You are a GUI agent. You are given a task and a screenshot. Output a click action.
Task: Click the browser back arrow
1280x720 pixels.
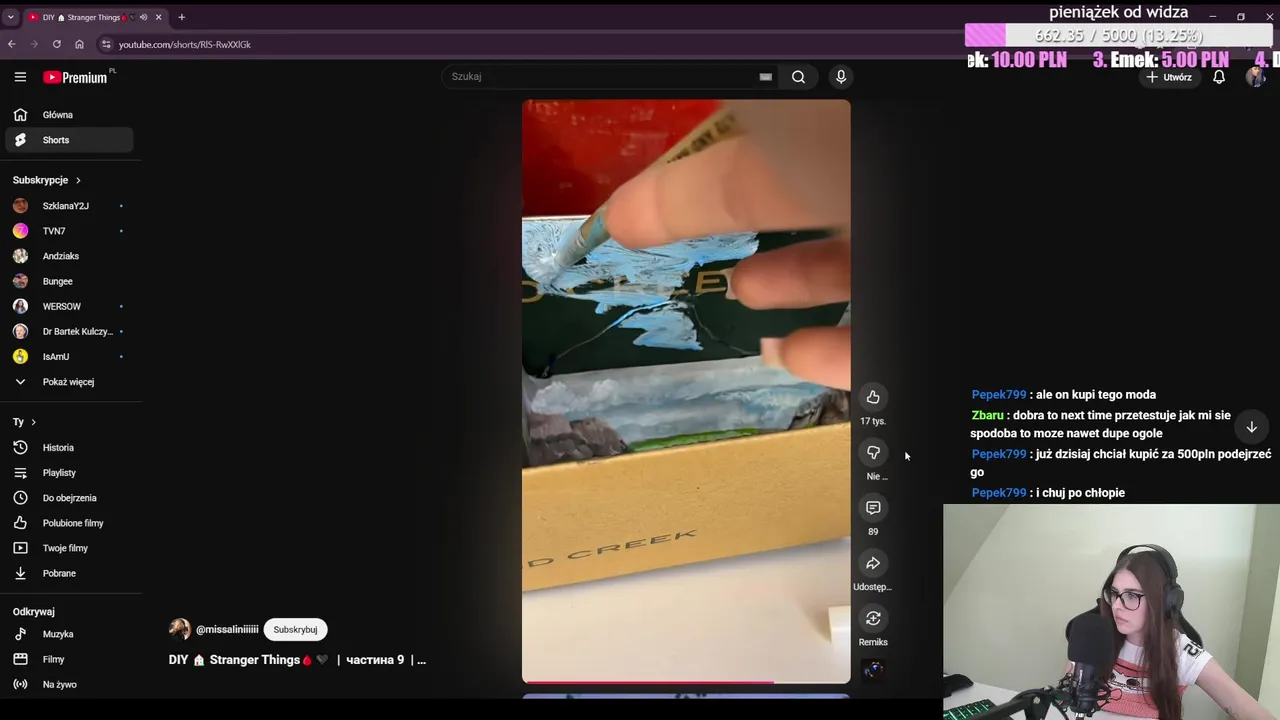[x=12, y=44]
